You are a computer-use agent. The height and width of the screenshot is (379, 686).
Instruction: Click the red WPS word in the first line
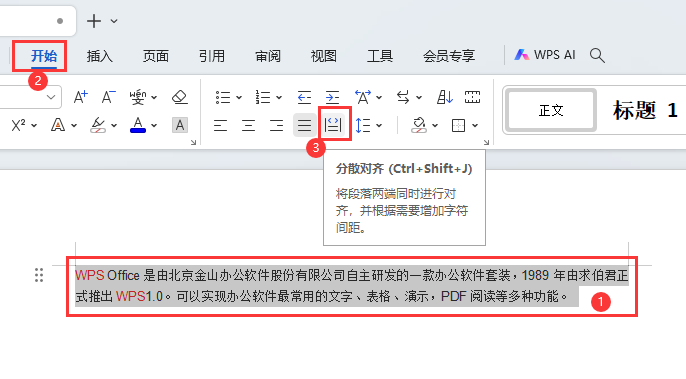[90, 275]
